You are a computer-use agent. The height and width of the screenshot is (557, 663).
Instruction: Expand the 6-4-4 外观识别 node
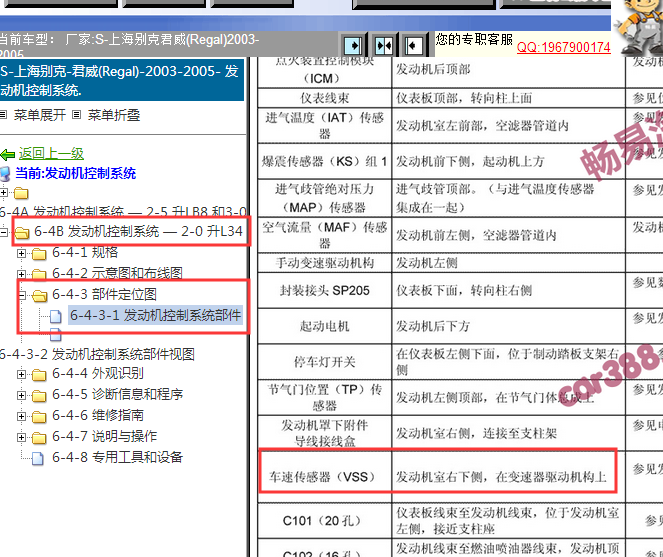pos(21,374)
